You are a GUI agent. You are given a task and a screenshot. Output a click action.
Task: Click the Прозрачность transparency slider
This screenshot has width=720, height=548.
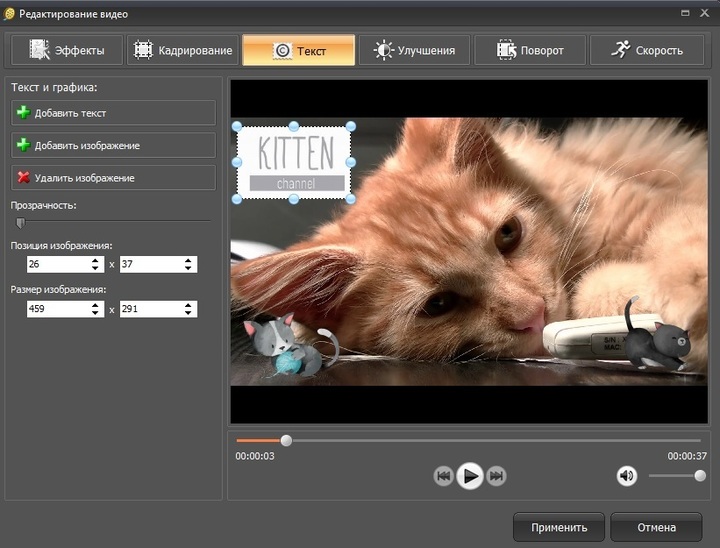tap(21, 222)
